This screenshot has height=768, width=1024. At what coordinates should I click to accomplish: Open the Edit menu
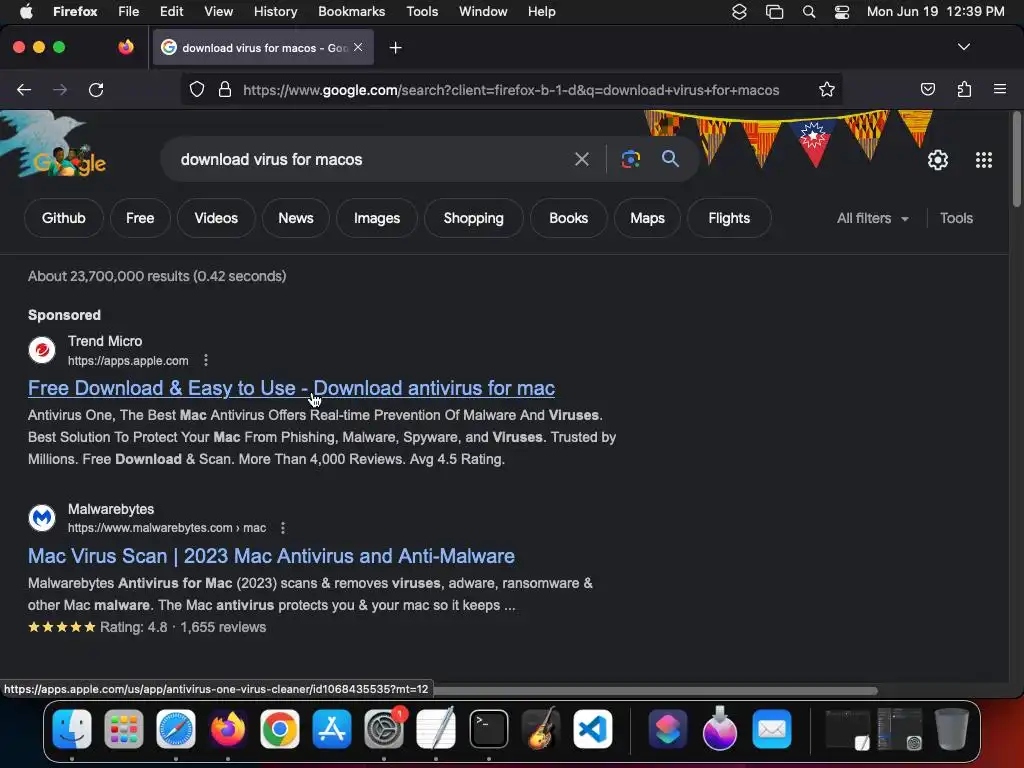[x=171, y=11]
